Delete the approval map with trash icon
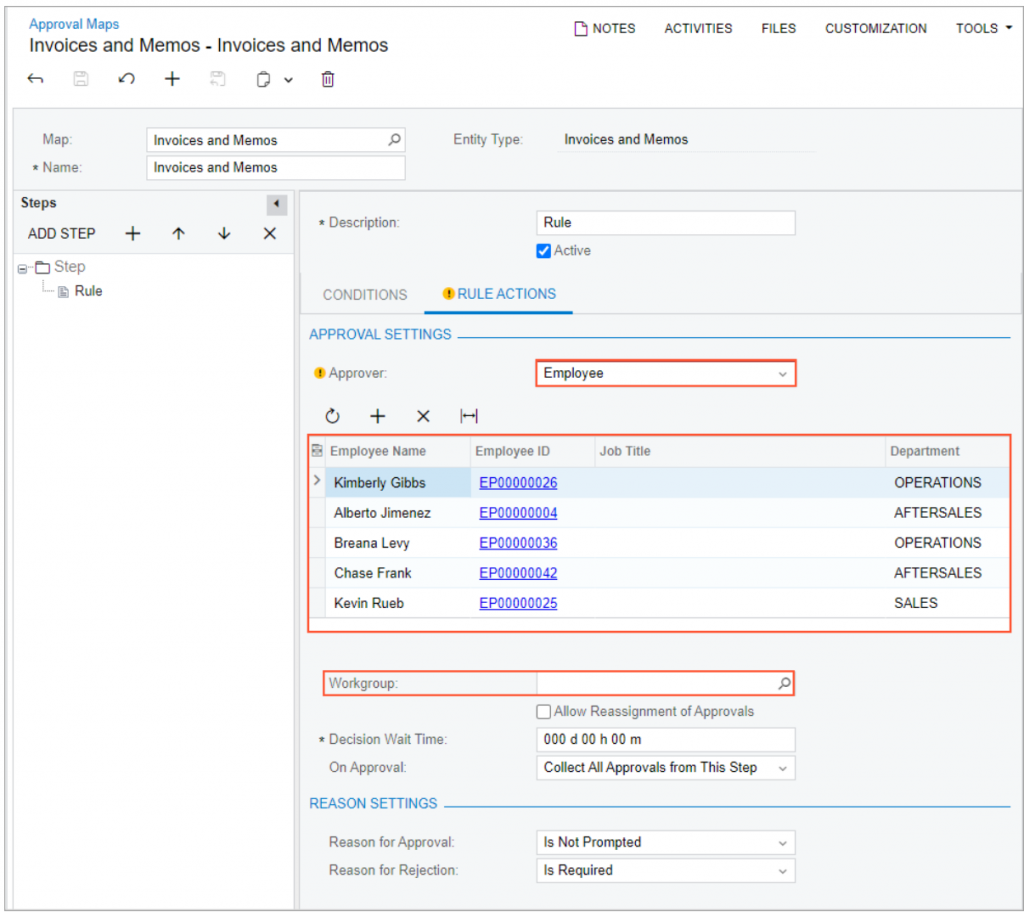The width and height of the screenshot is (1024, 912). tap(327, 79)
